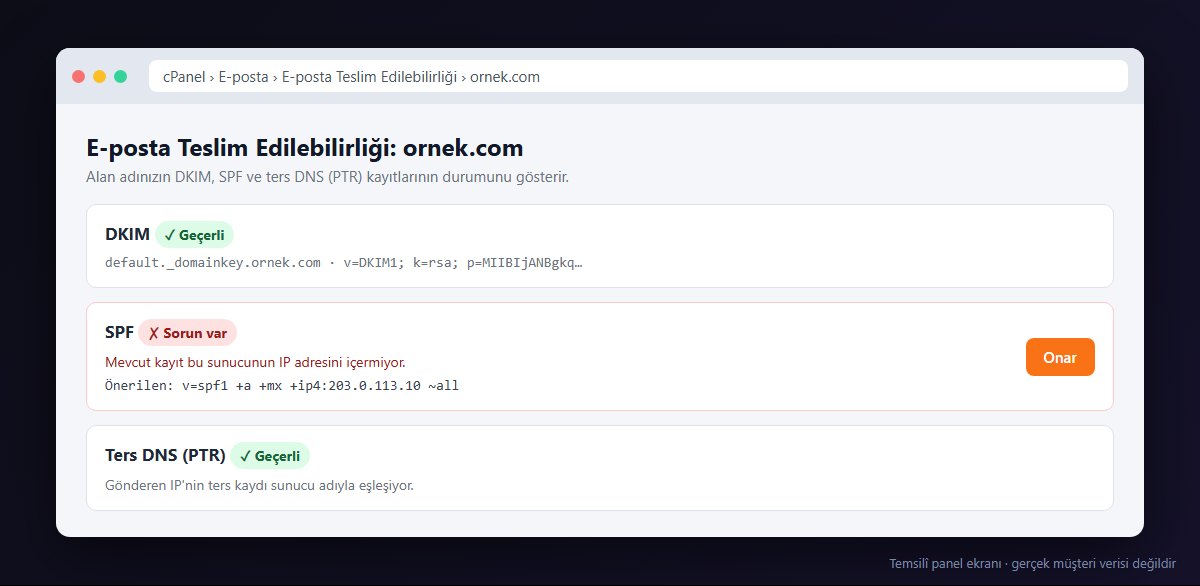Image resolution: width=1200 pixels, height=586 pixels.
Task: Click the yellow minimize window dot
Action: point(100,76)
